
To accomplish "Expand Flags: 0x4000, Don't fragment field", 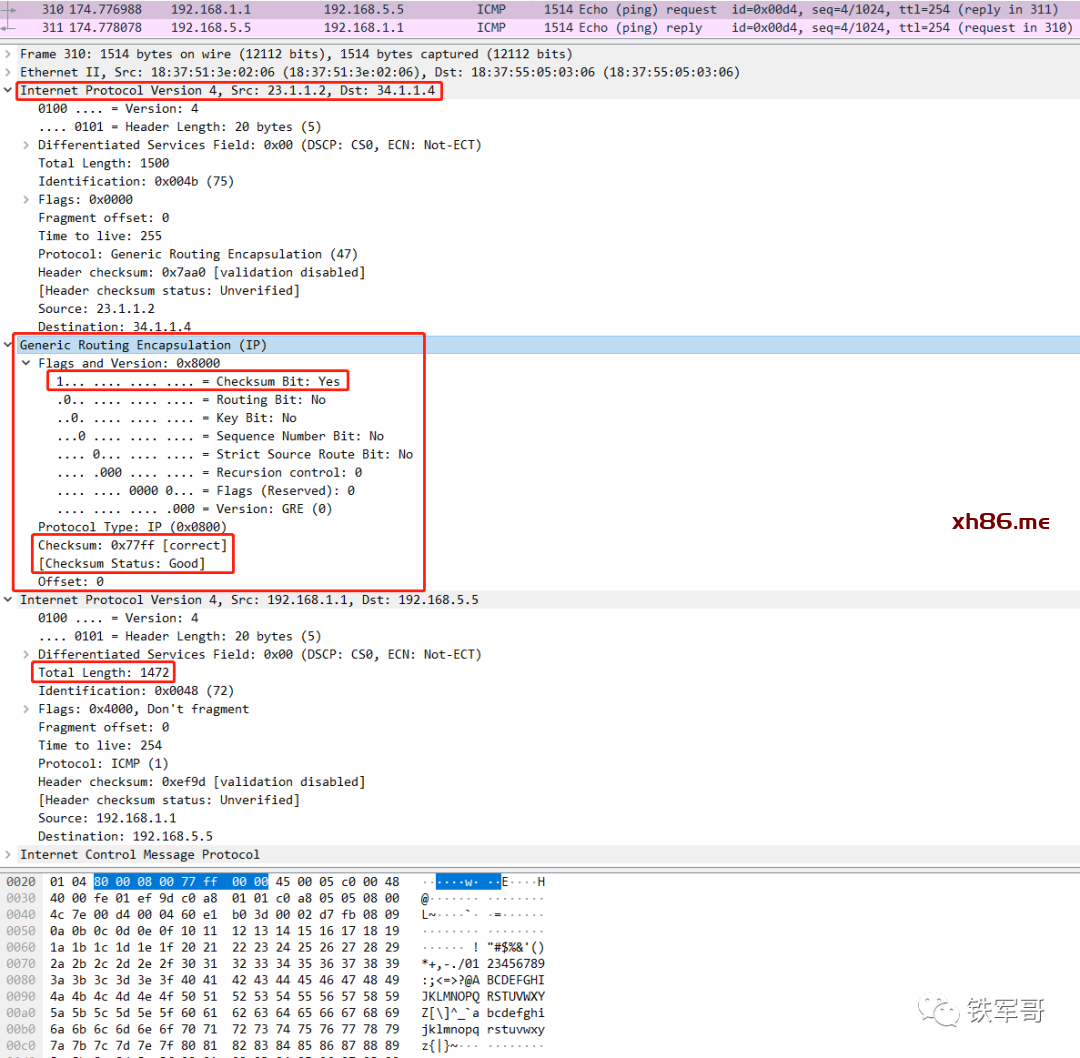I will tap(28, 709).
